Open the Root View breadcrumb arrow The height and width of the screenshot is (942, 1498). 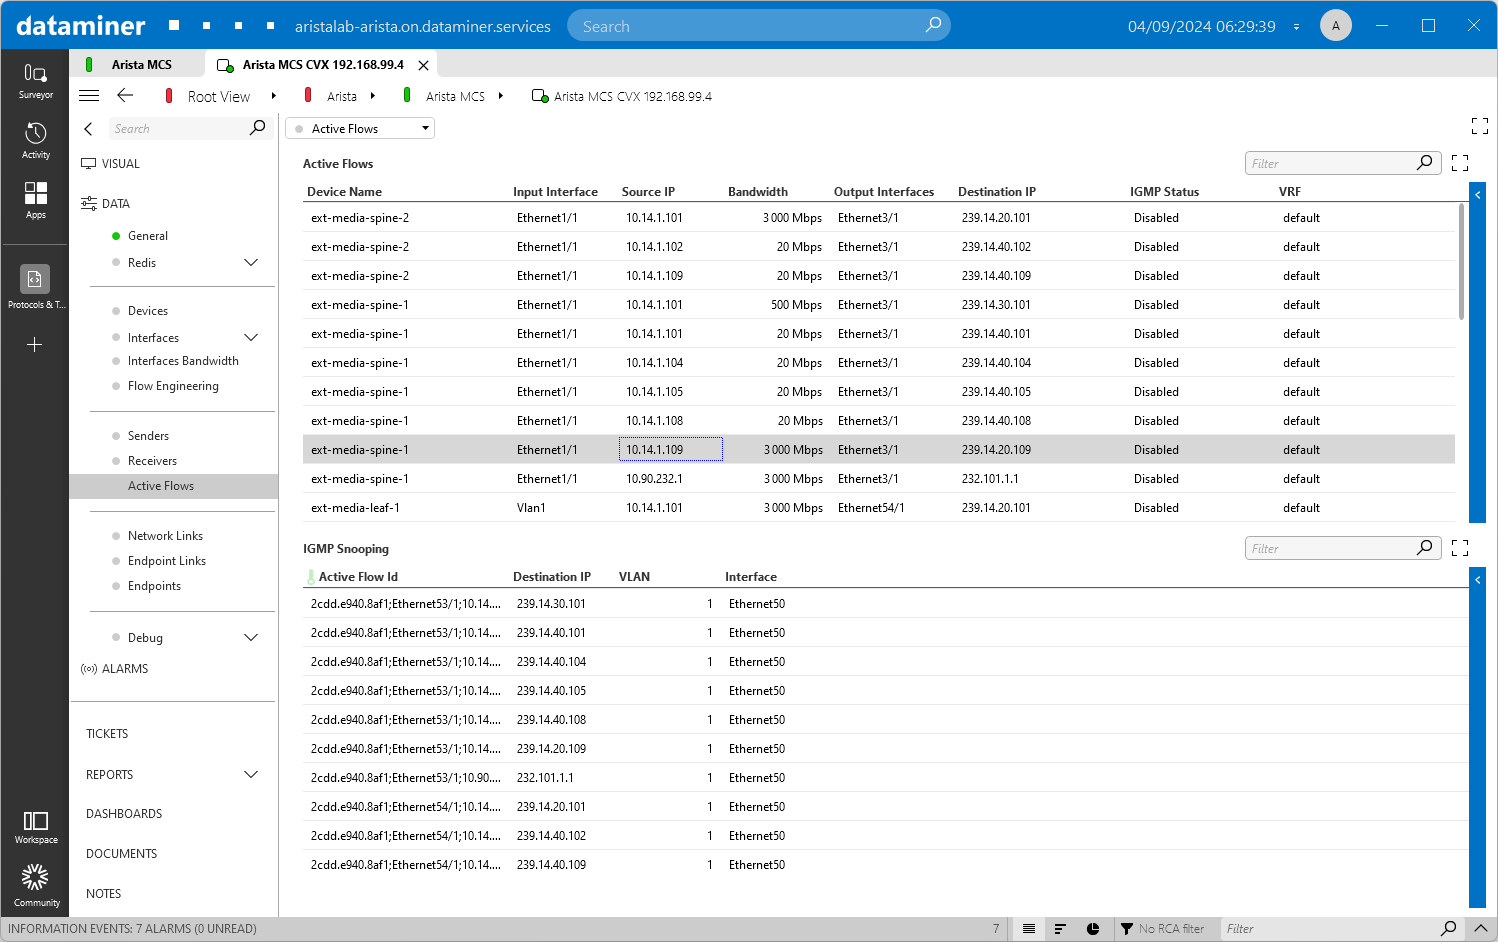(273, 96)
